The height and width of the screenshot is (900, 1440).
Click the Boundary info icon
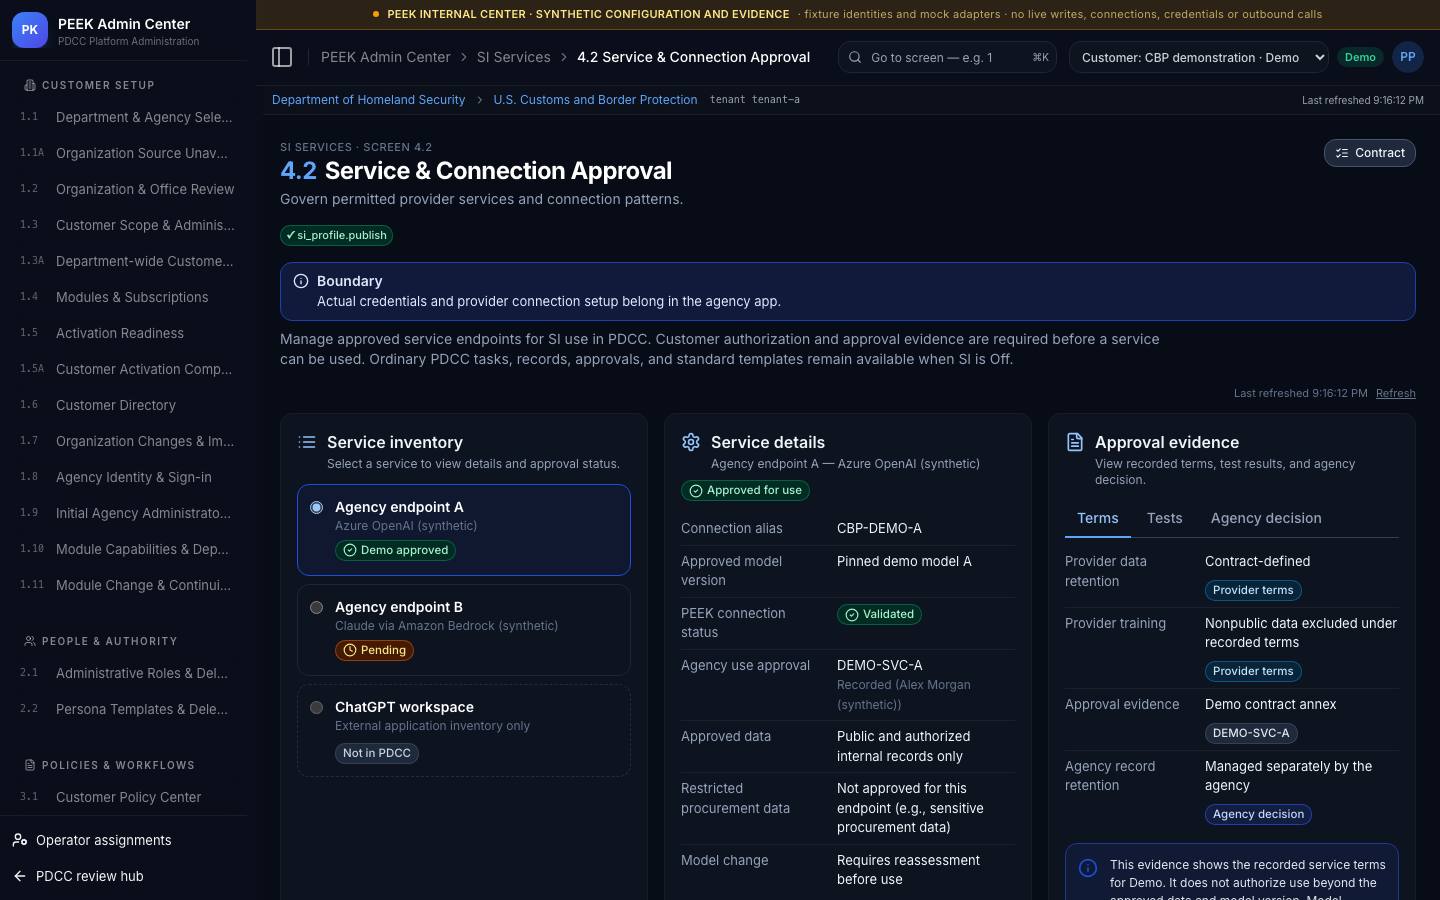coord(301,281)
